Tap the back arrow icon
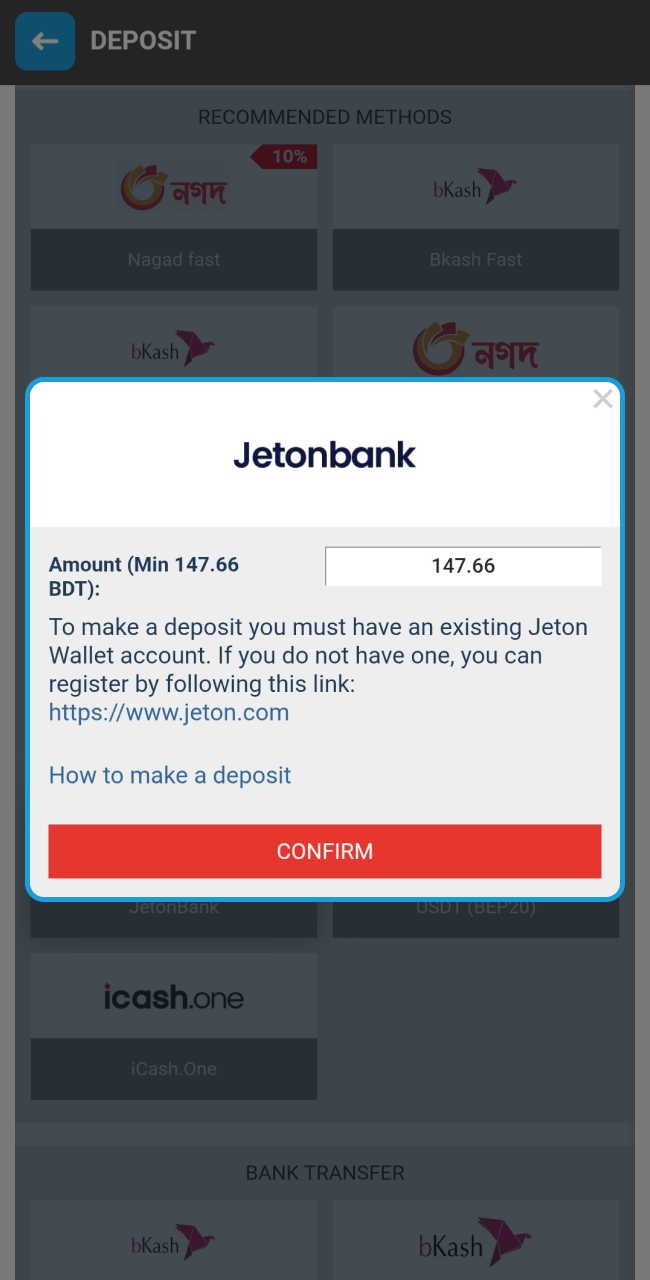The image size is (650, 1280). click(x=45, y=41)
